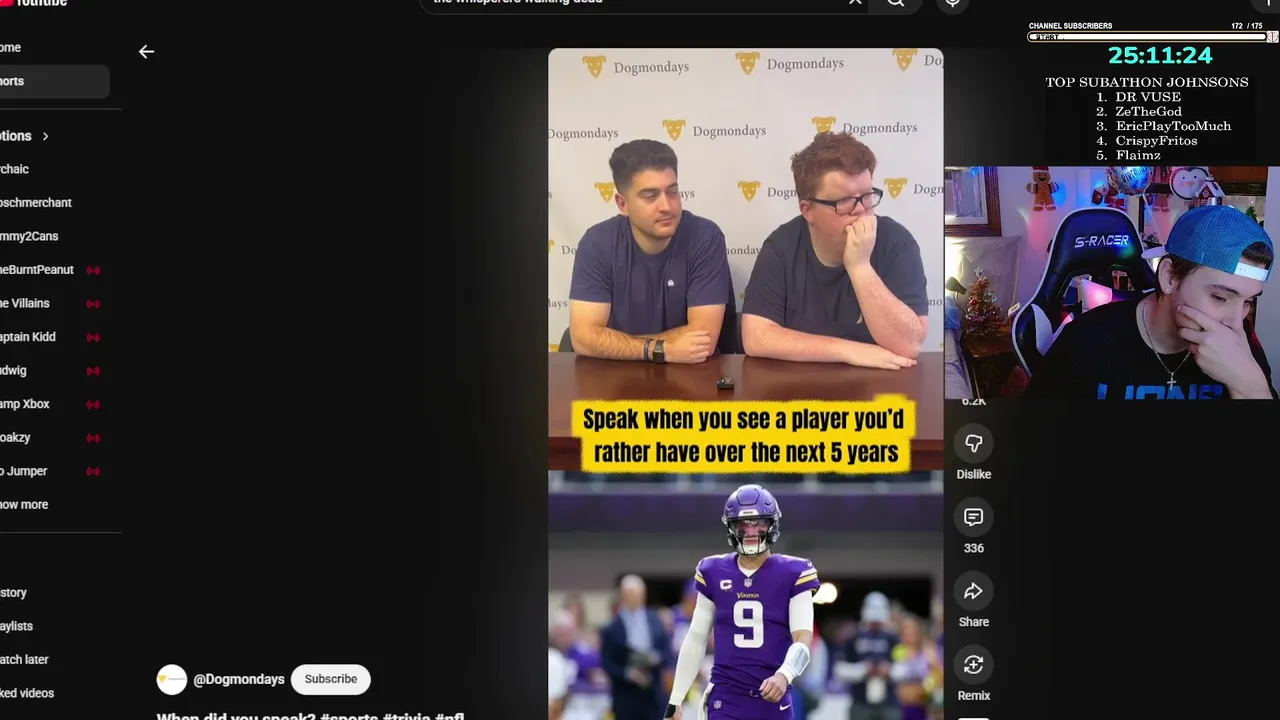This screenshot has height=720, width=1280.
Task: Open Ludwig live channel
Action: [55, 370]
